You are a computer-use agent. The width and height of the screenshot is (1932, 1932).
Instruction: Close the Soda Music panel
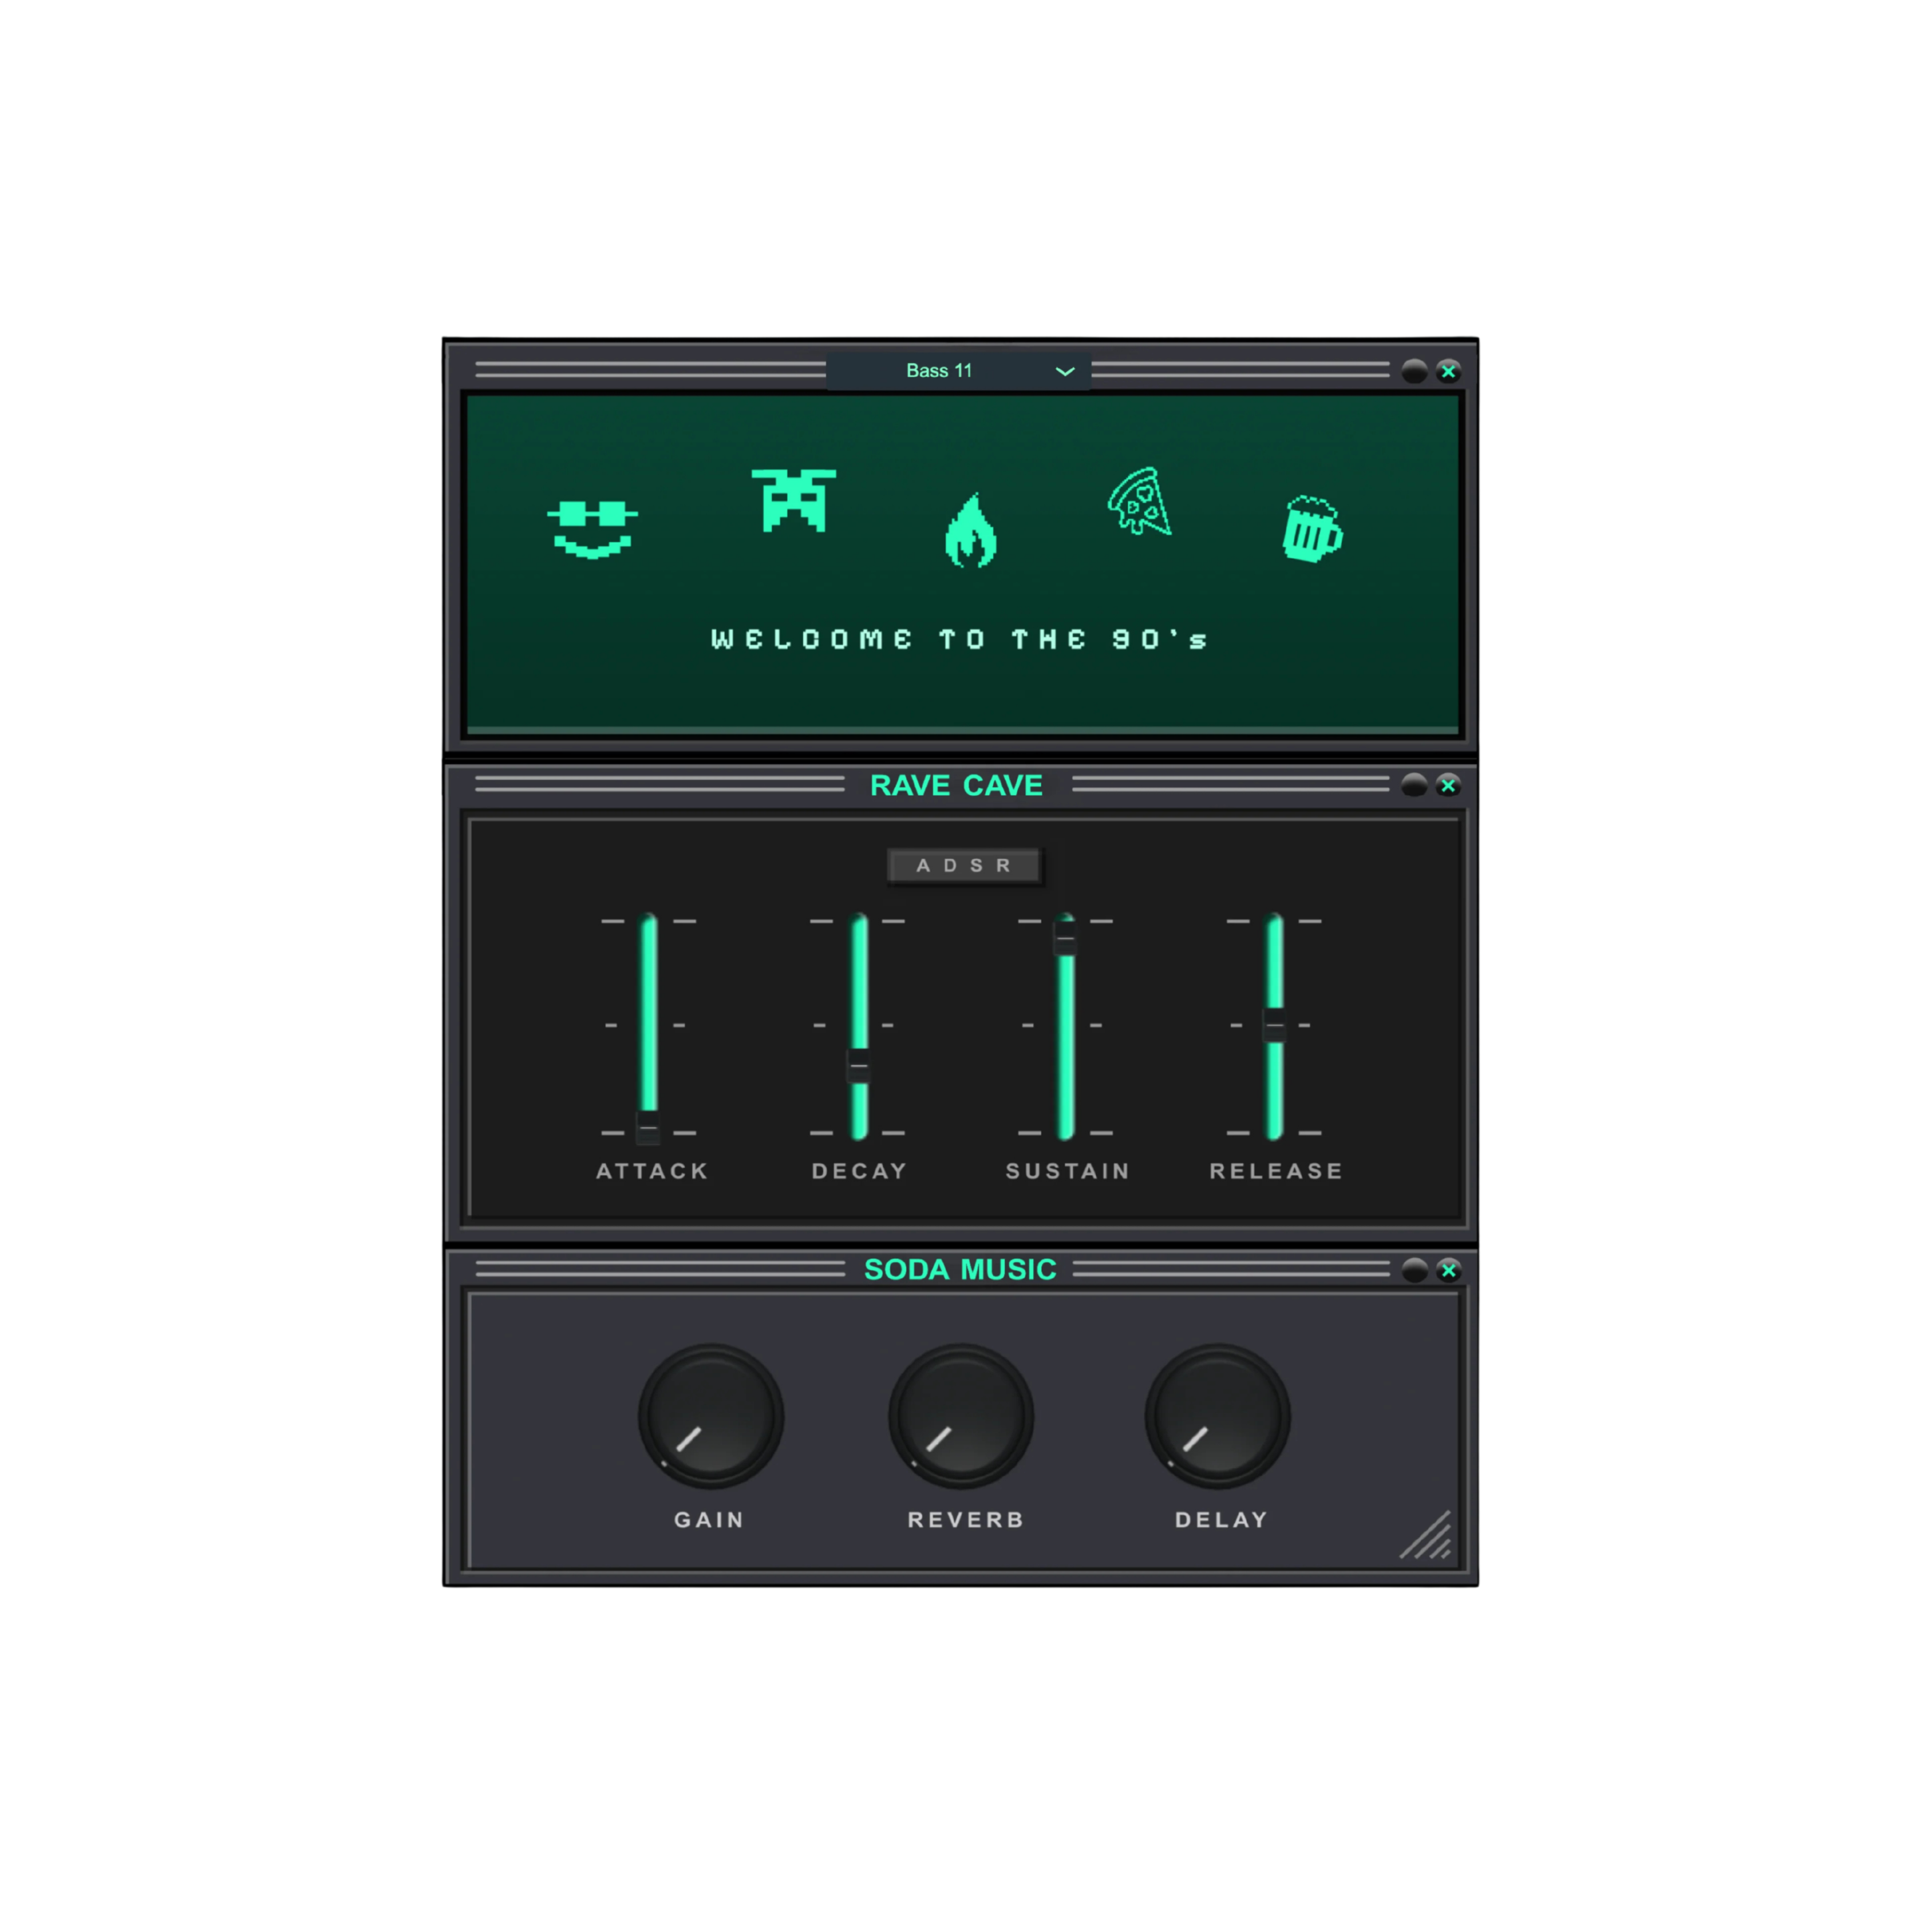tap(1448, 1270)
